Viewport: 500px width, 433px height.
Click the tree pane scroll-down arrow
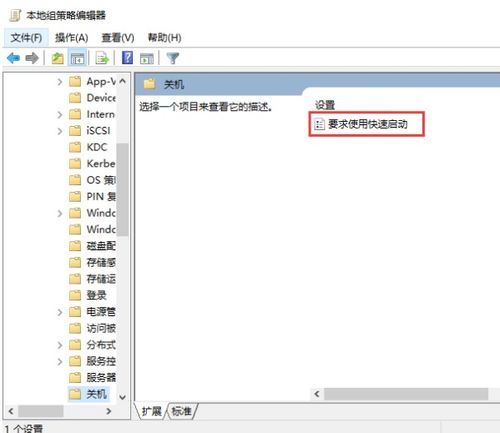click(123, 397)
